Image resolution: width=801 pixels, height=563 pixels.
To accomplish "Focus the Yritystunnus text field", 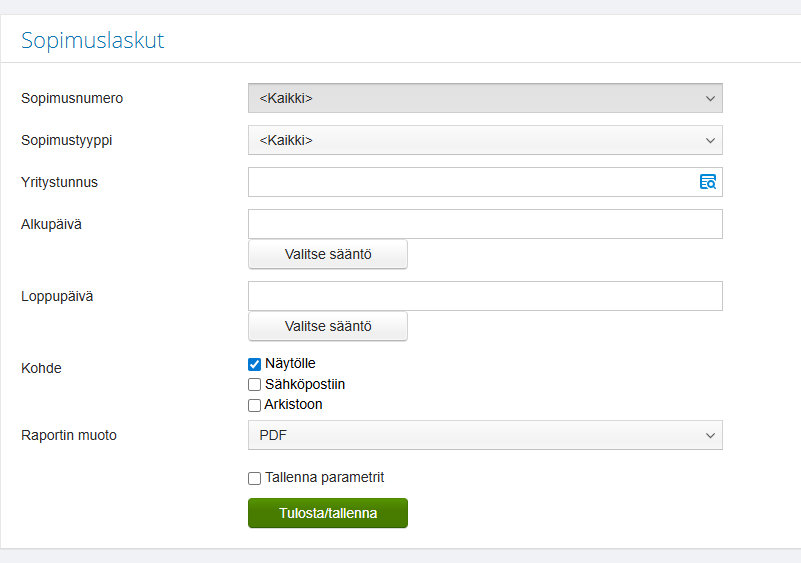I will pos(470,182).
